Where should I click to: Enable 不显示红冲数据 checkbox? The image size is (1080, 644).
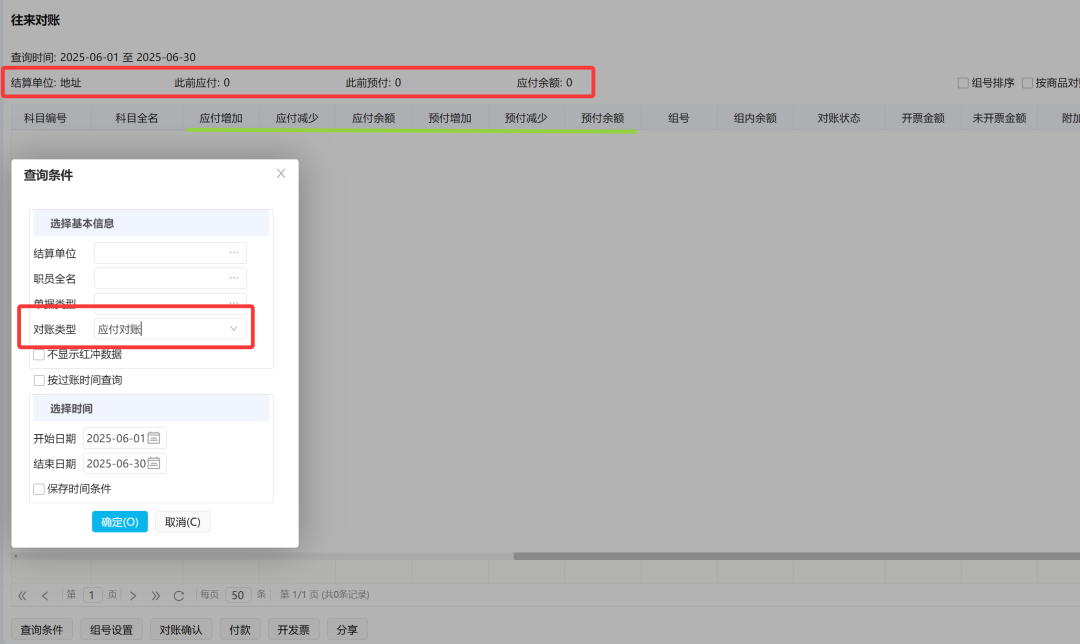(39, 354)
